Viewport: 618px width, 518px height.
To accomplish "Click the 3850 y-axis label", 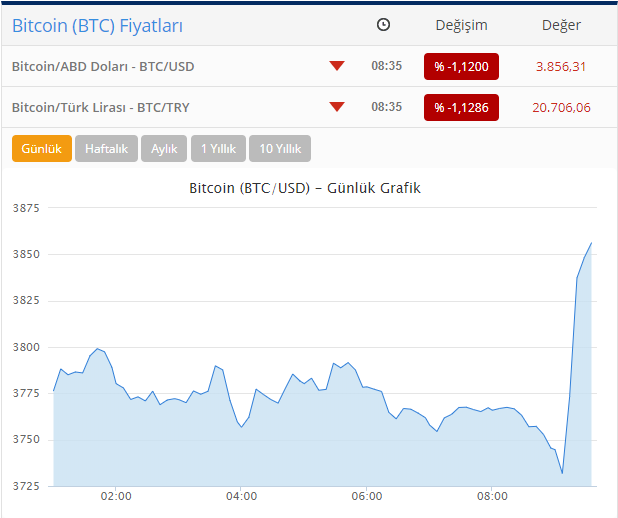I will (26, 254).
